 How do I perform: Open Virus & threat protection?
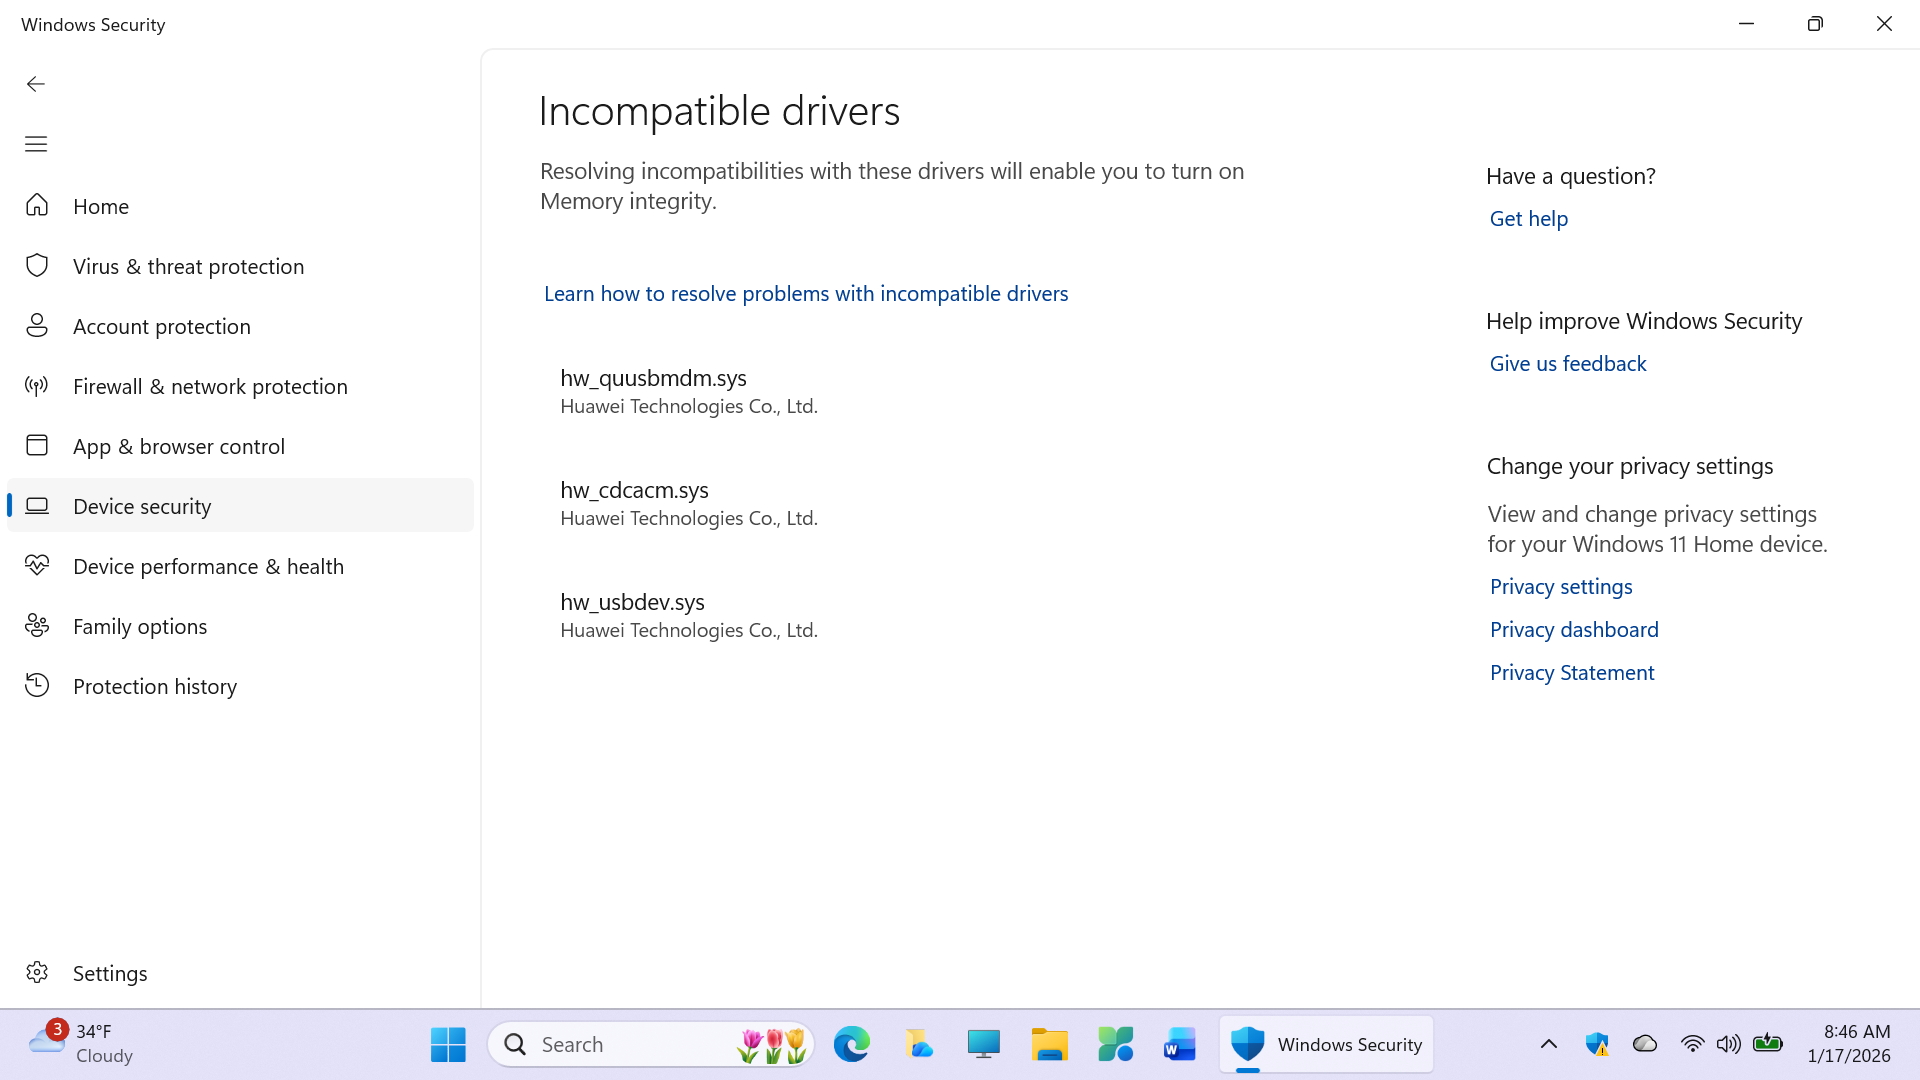pyautogui.click(x=189, y=266)
